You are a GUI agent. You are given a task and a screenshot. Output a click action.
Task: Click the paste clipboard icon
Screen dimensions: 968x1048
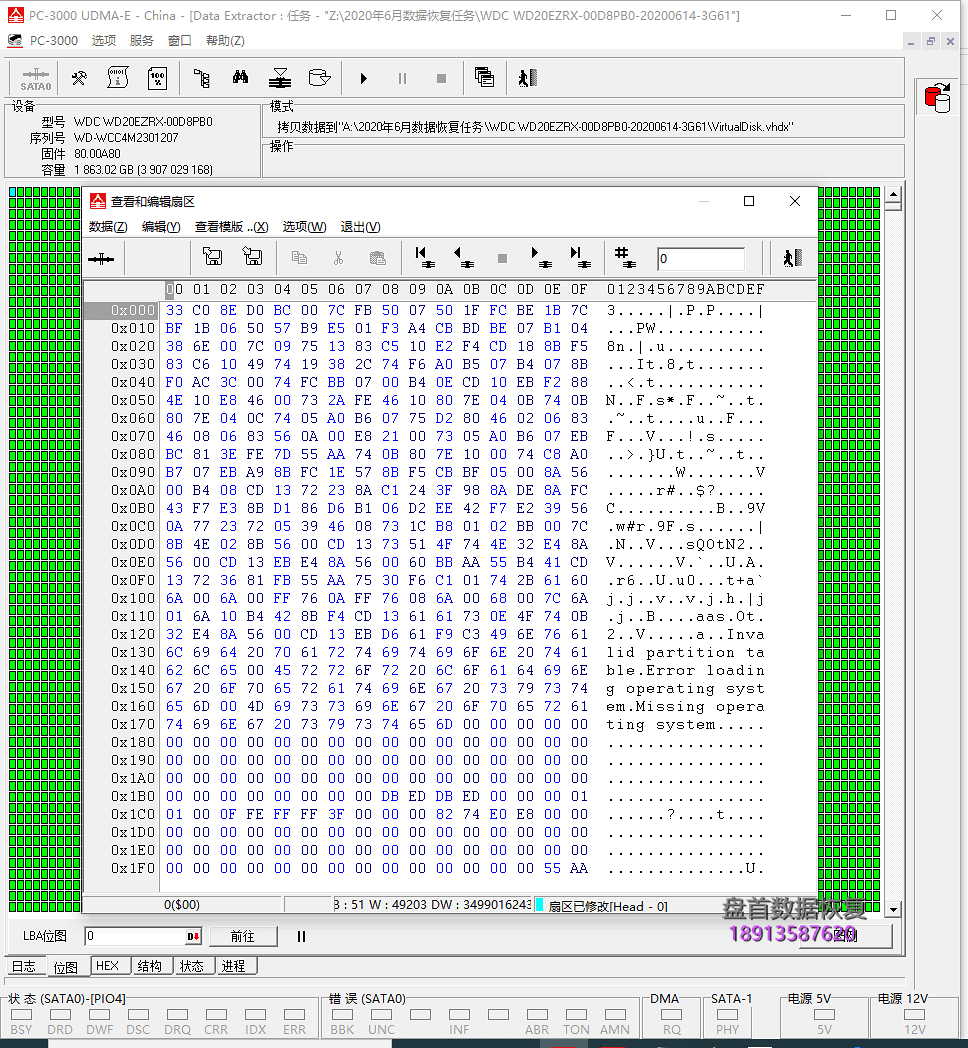(378, 258)
